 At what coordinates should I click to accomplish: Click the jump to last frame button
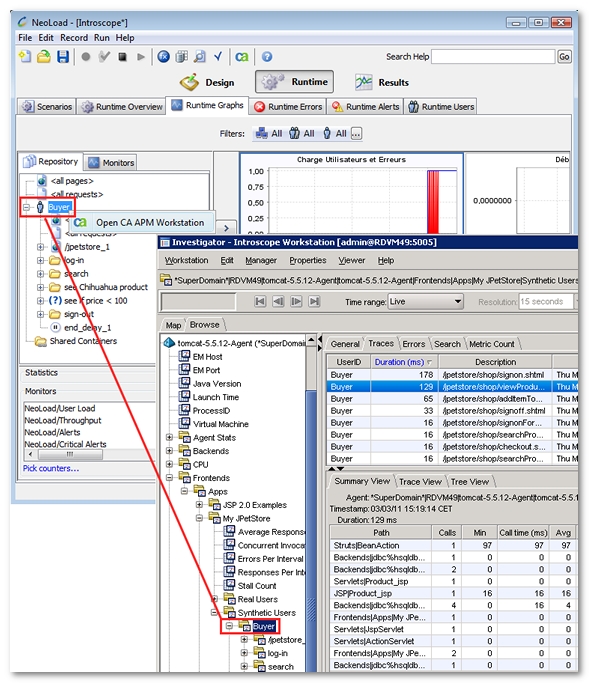[314, 301]
